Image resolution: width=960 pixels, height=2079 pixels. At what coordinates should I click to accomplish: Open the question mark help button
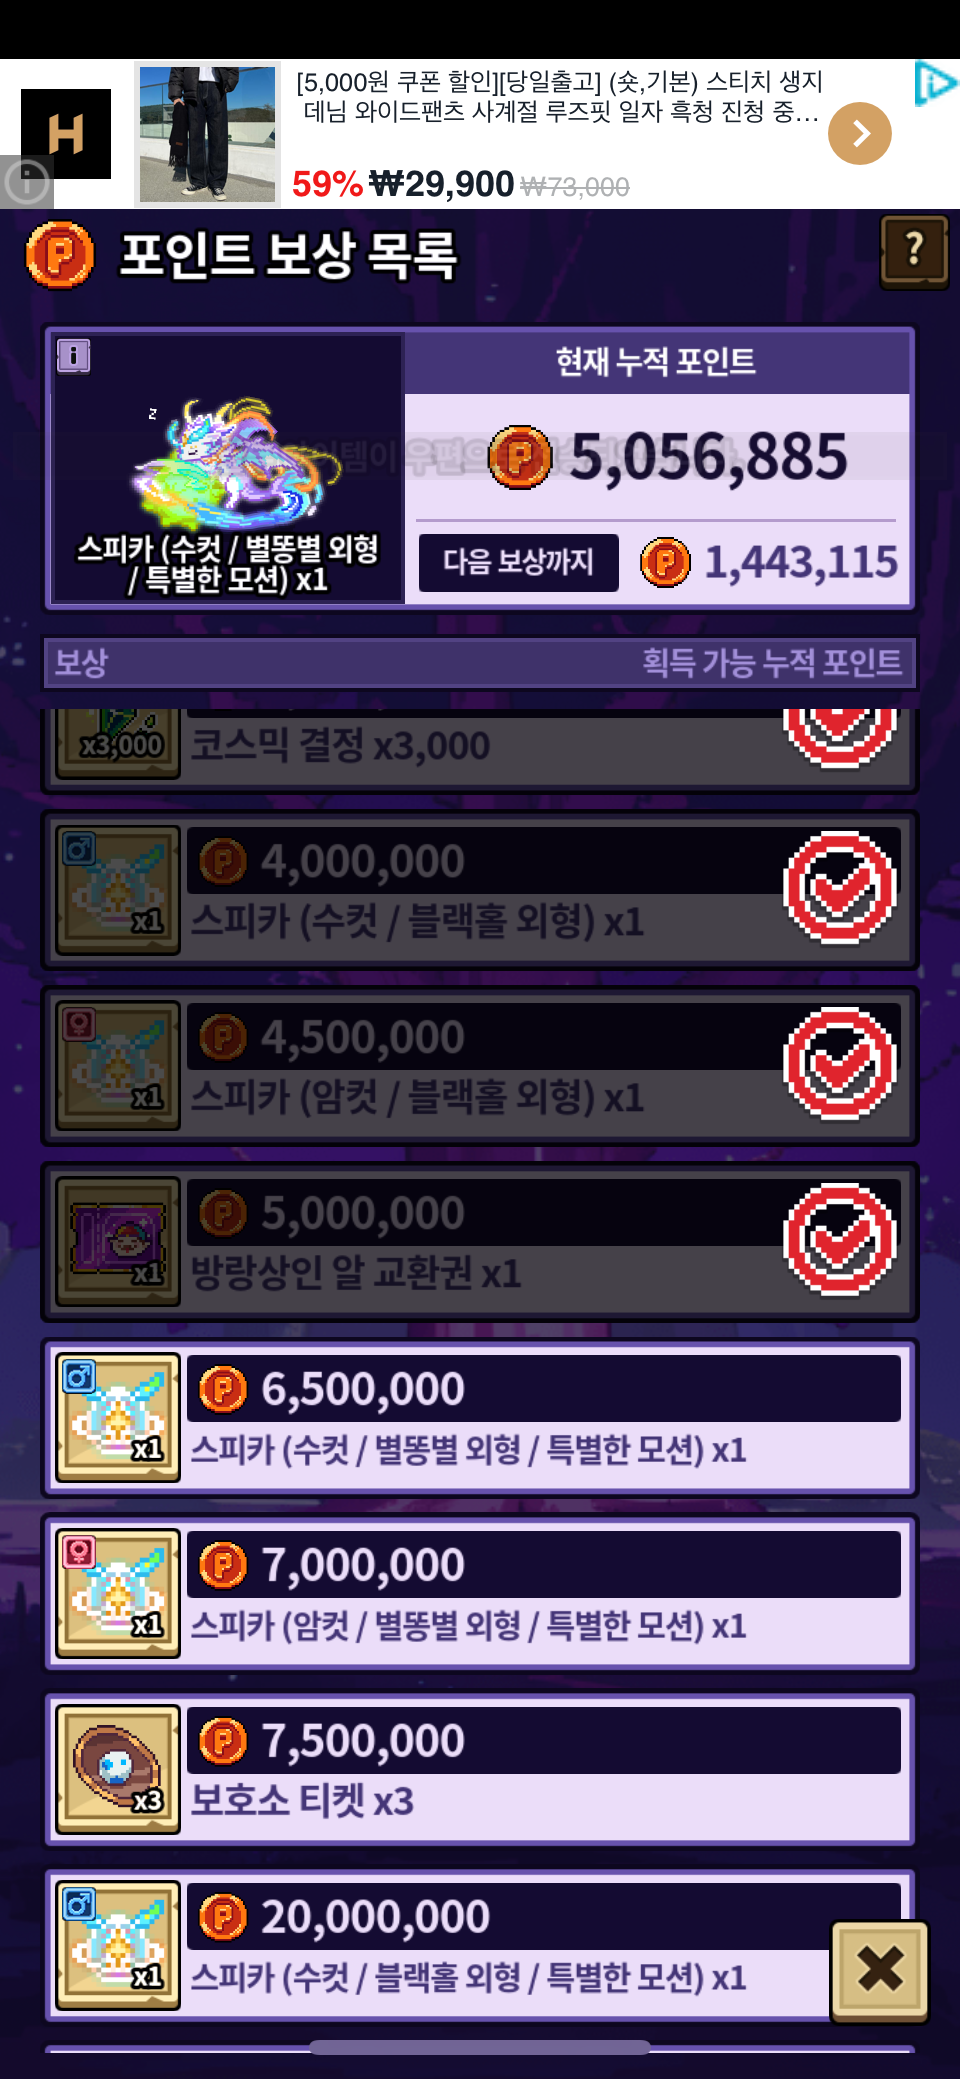point(914,251)
